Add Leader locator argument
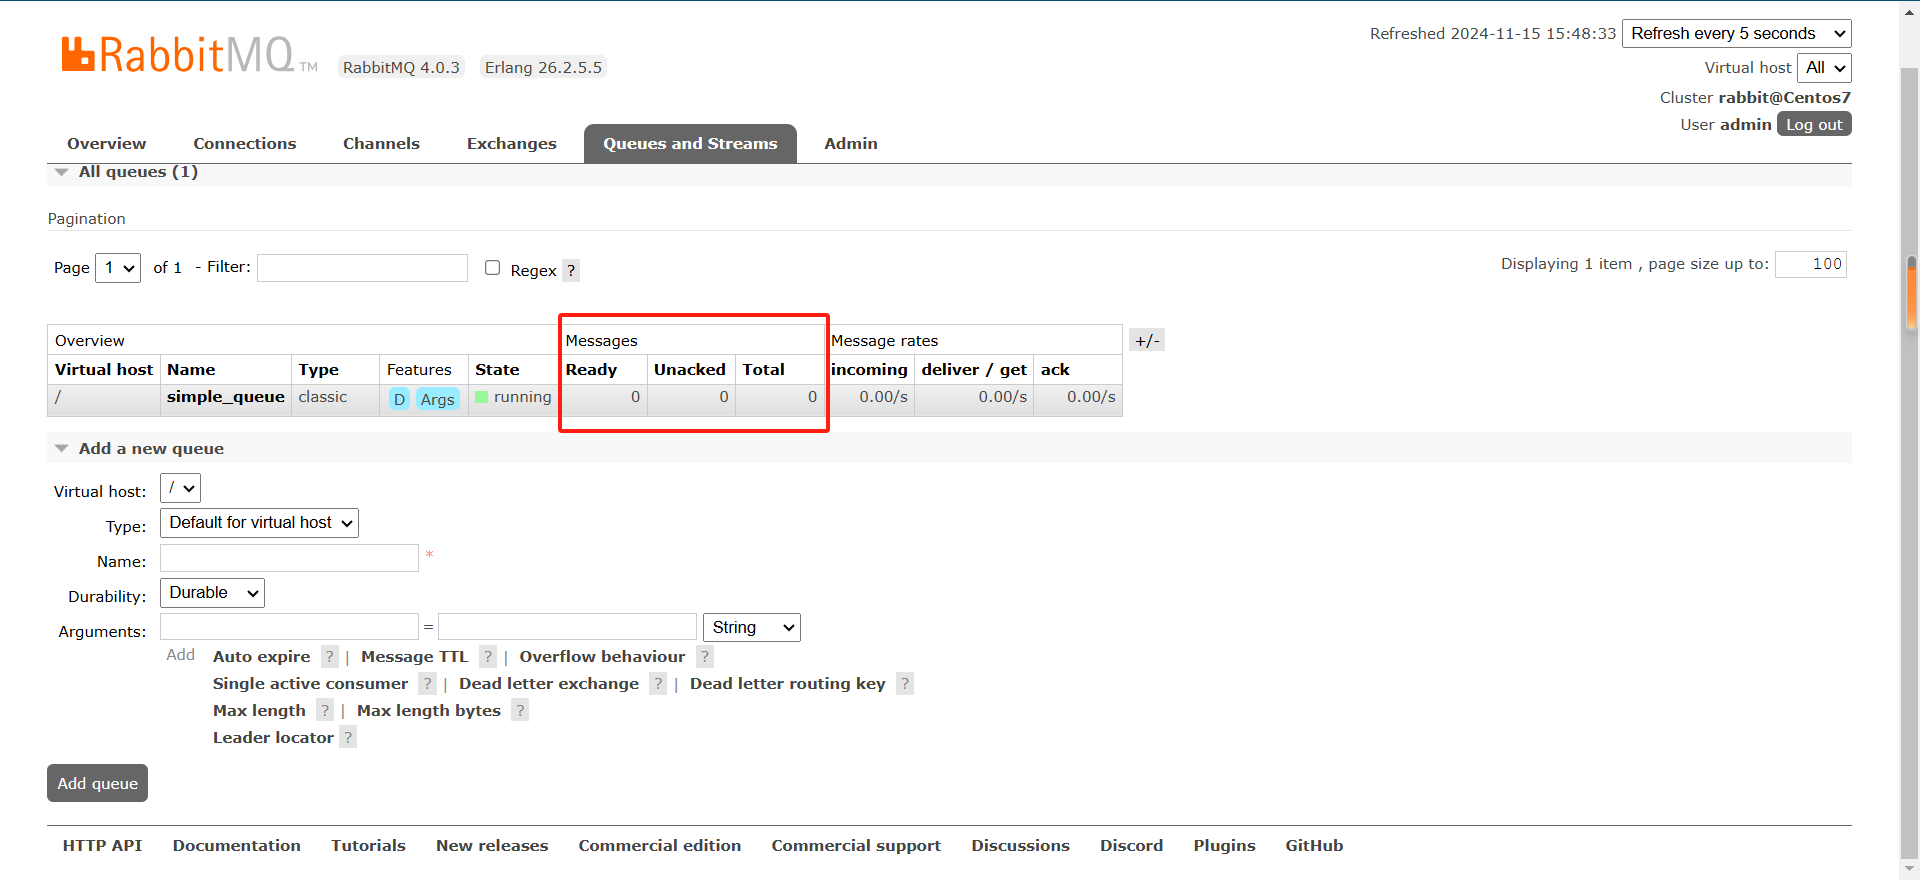Viewport: 1920px width, 880px height. point(273,738)
